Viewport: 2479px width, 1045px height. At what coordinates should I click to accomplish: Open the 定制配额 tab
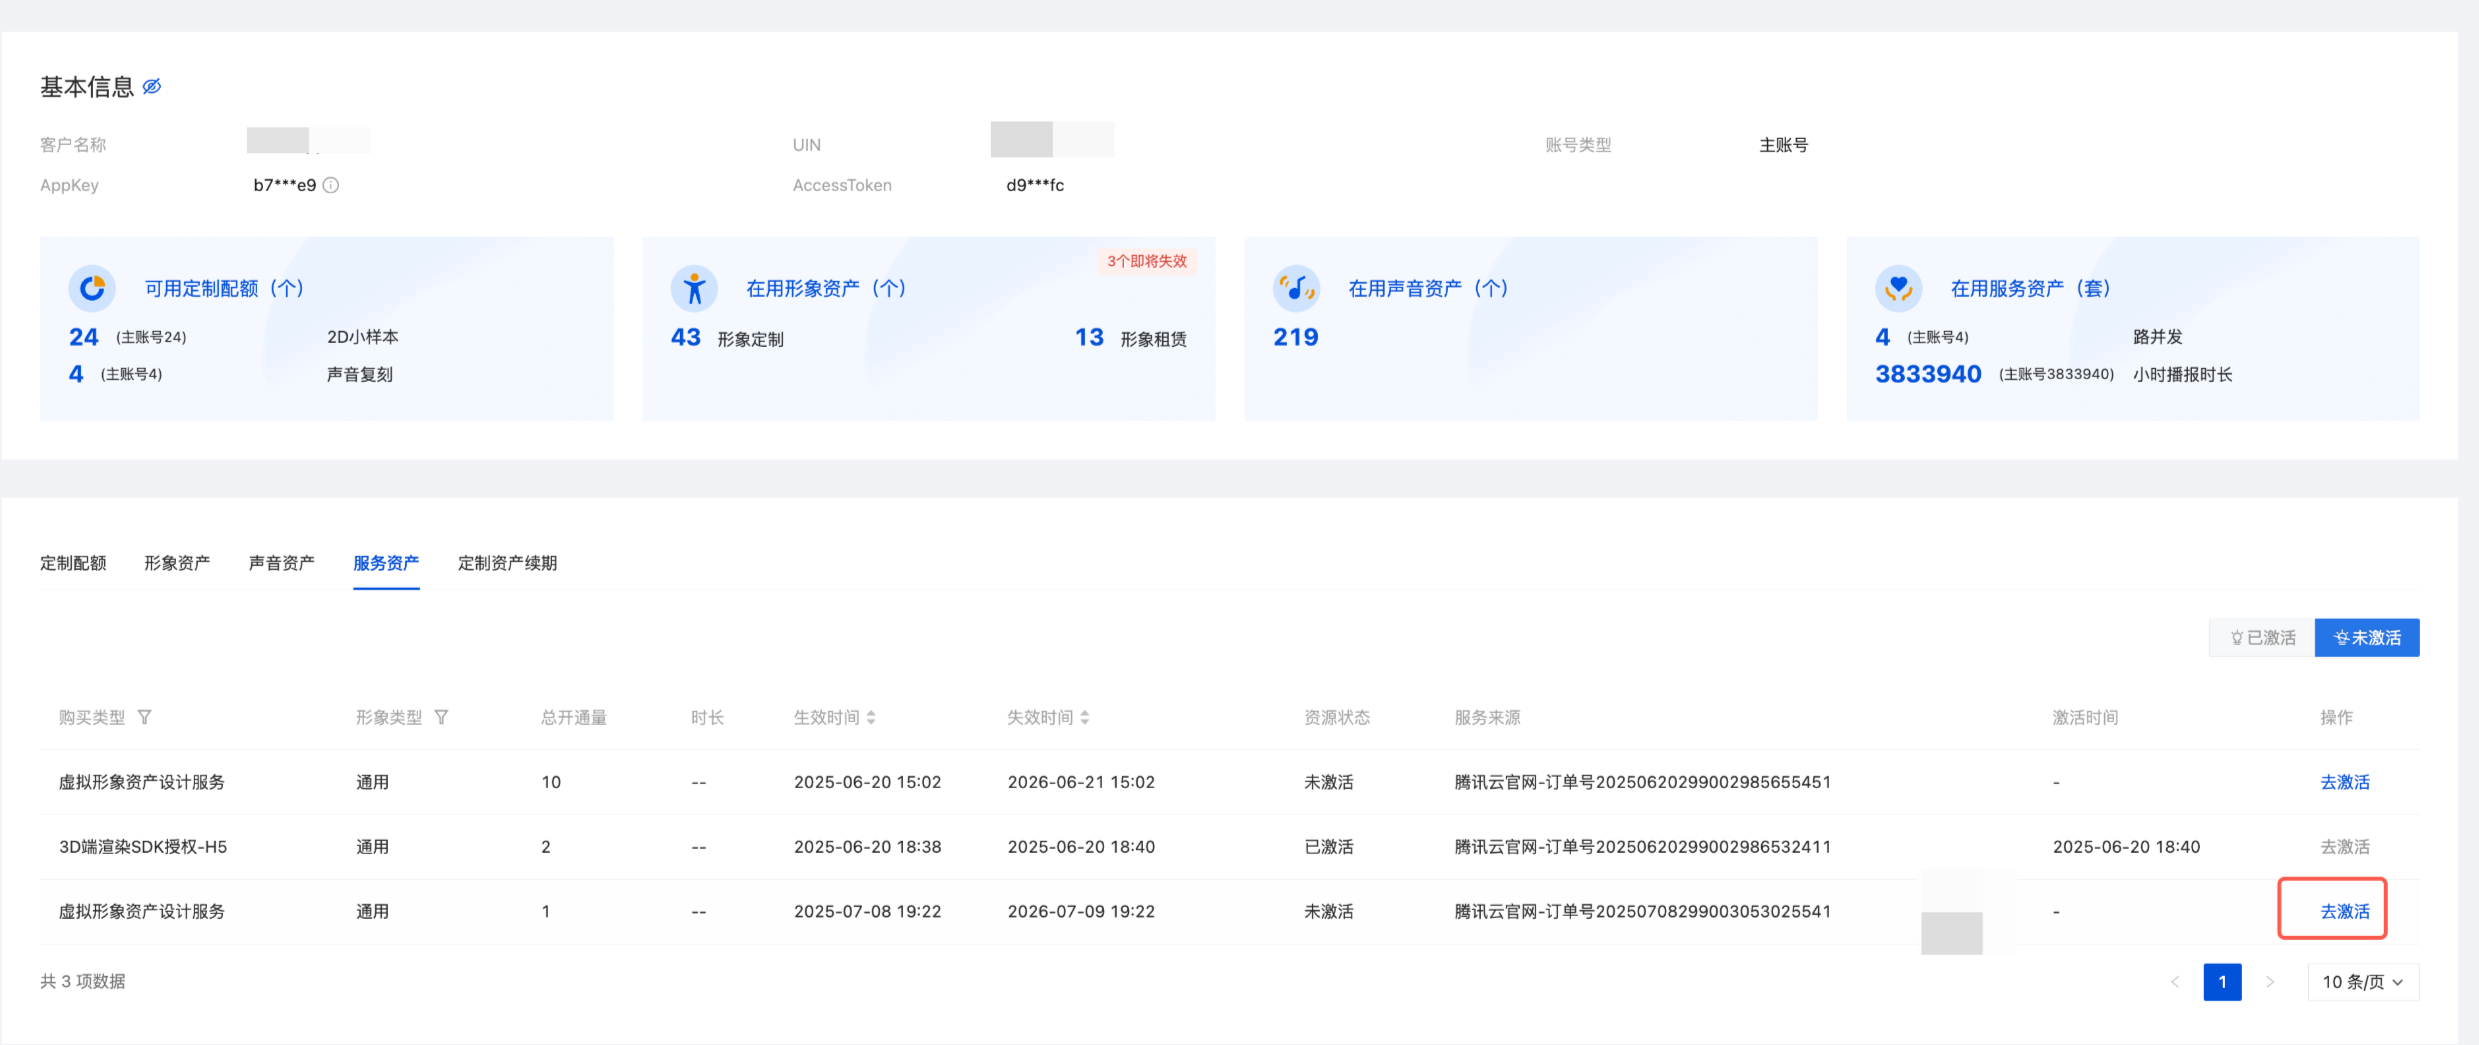pyautogui.click(x=73, y=563)
